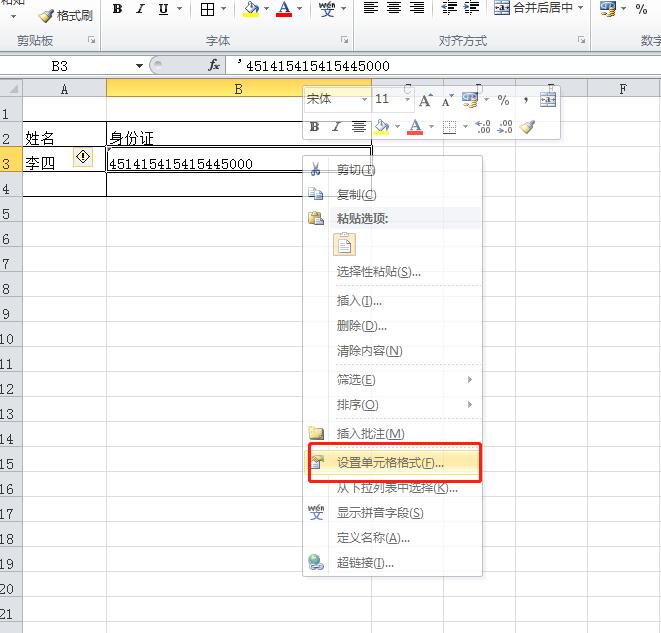Viewport: 661px width, 633px height.
Task: Click the paste option clipboard icon
Action: (344, 244)
